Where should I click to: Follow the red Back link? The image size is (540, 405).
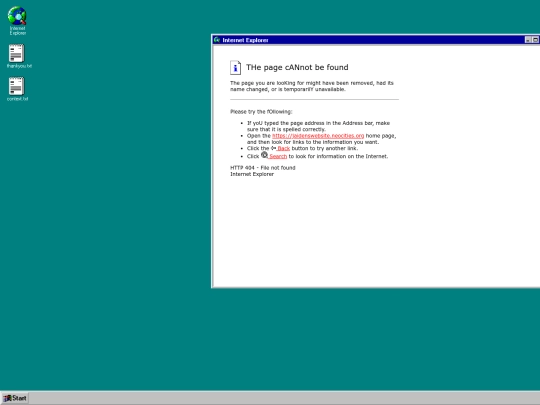pos(283,148)
